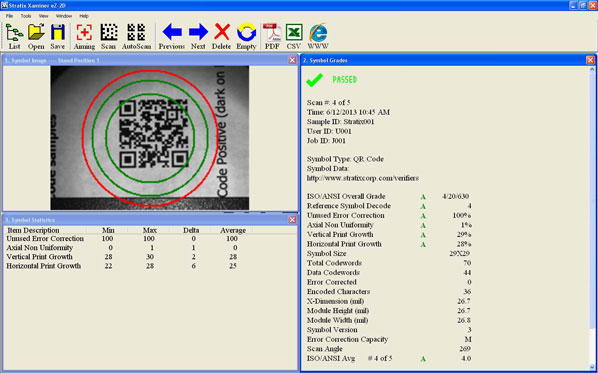Save with the floppy disk icon

(x=58, y=36)
